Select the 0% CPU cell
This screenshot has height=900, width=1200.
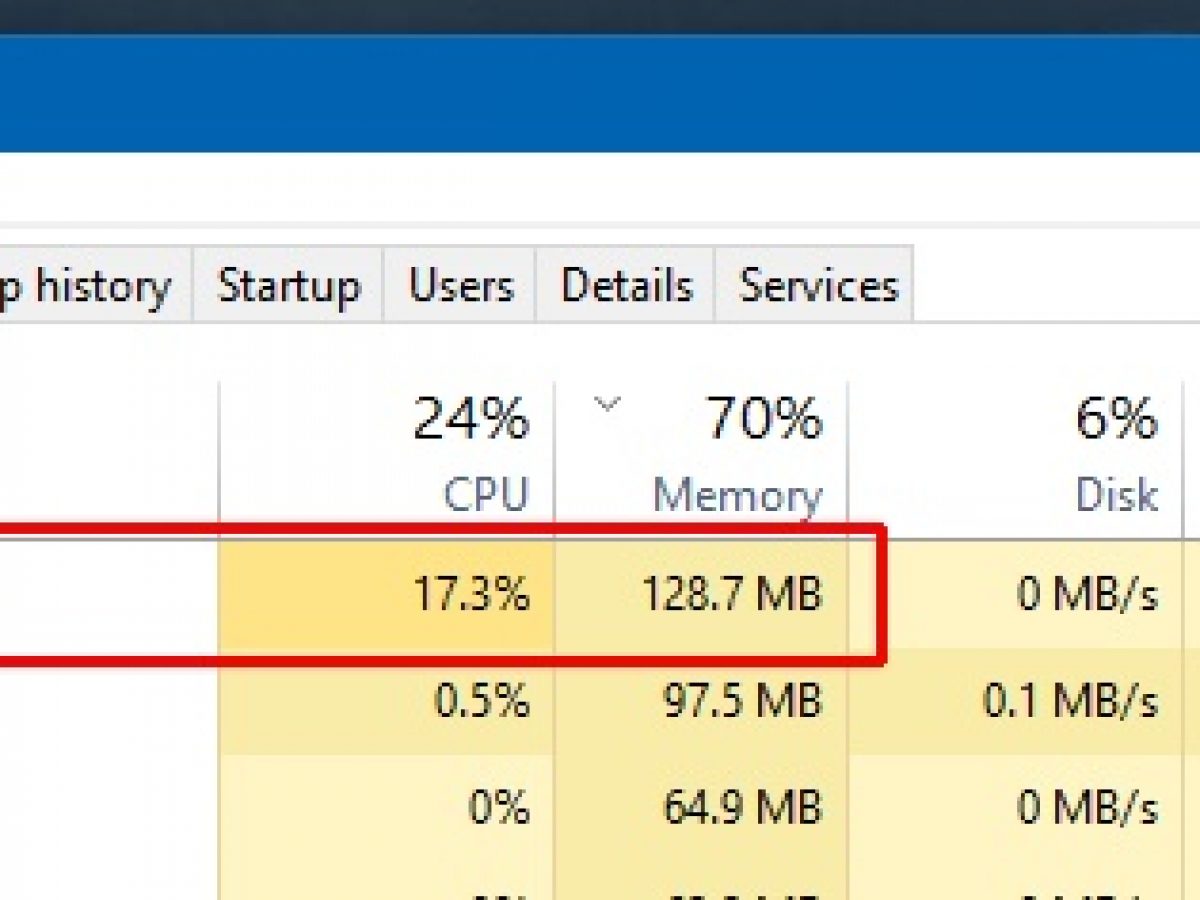[498, 807]
